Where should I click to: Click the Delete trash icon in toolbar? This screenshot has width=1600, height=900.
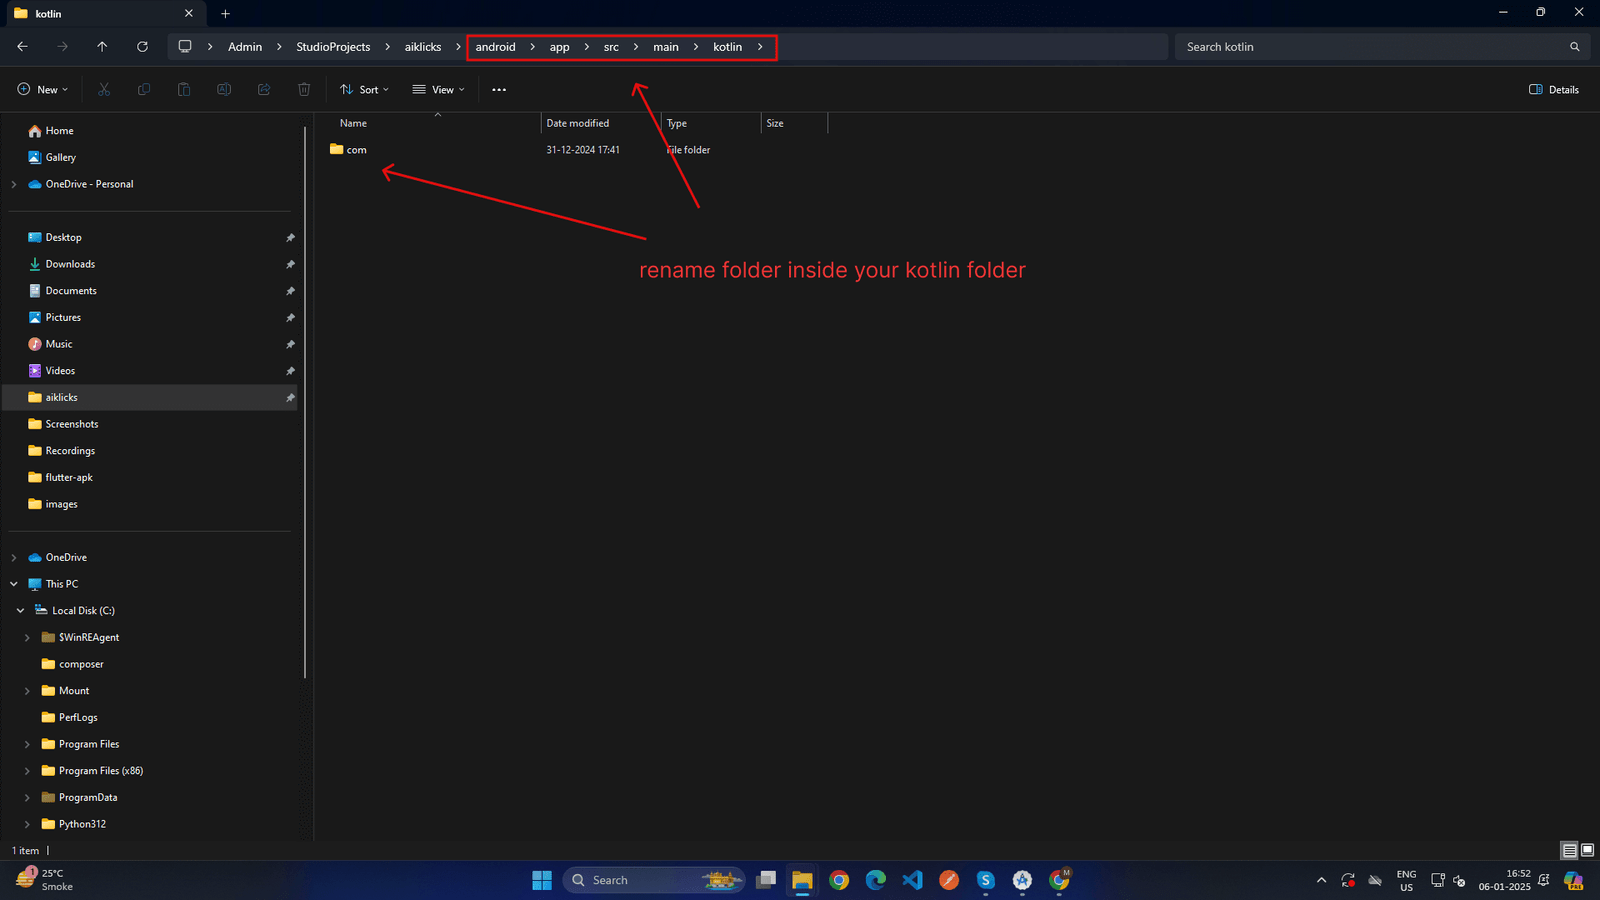coord(304,90)
